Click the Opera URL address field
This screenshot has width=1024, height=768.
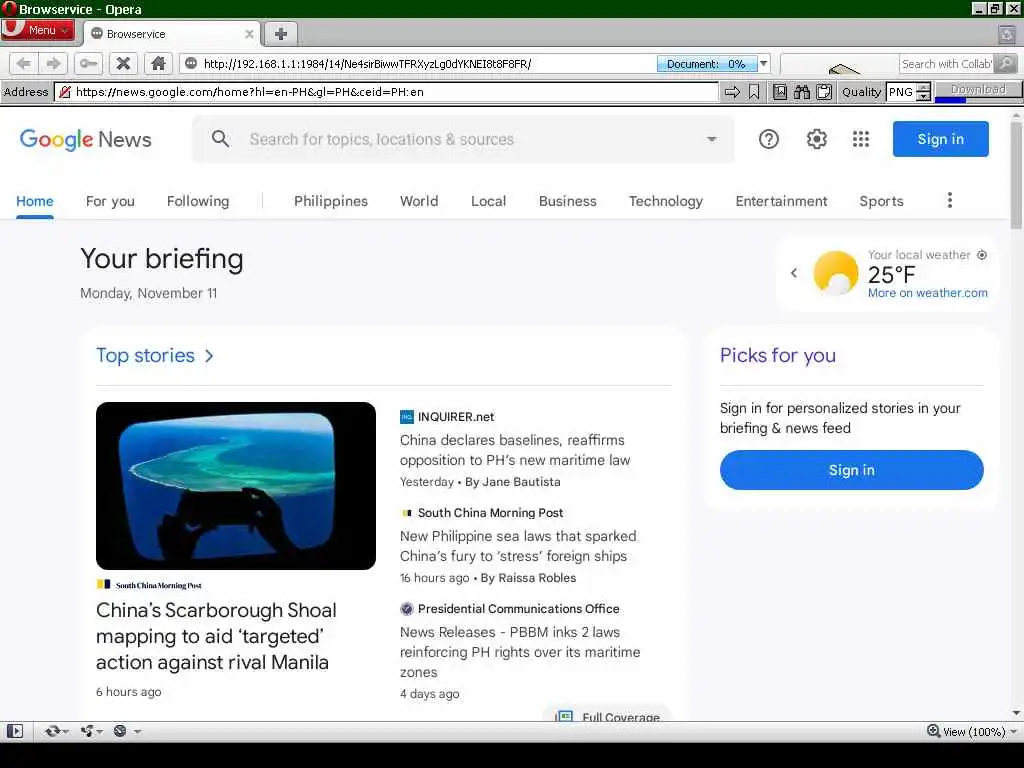tap(418, 63)
